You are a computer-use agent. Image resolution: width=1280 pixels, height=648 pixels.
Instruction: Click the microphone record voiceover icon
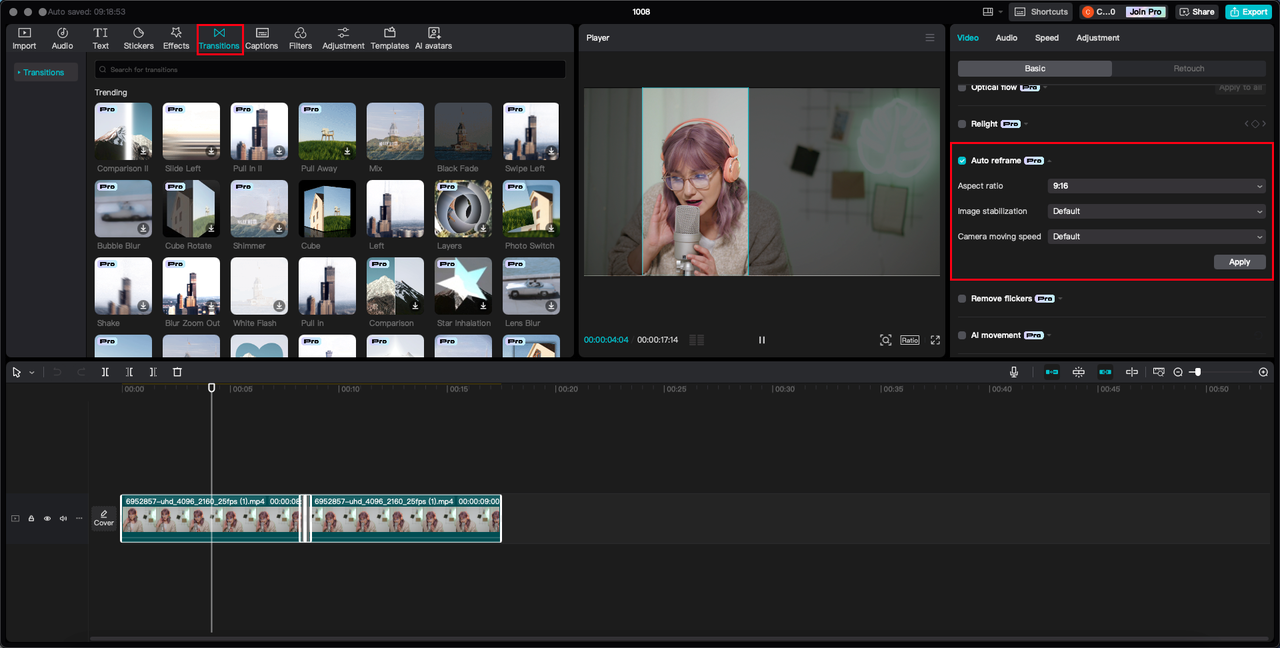(x=1013, y=372)
